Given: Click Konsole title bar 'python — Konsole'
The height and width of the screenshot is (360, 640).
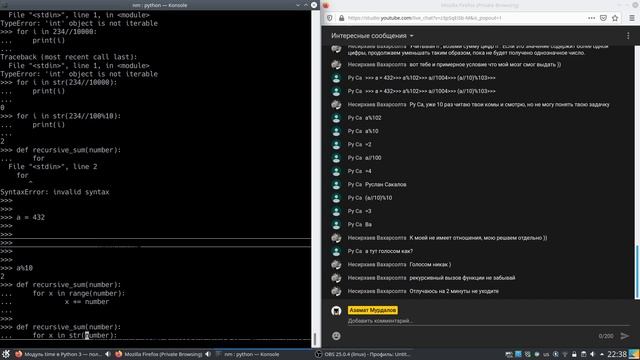Looking at the screenshot, I should click(x=159, y=5).
